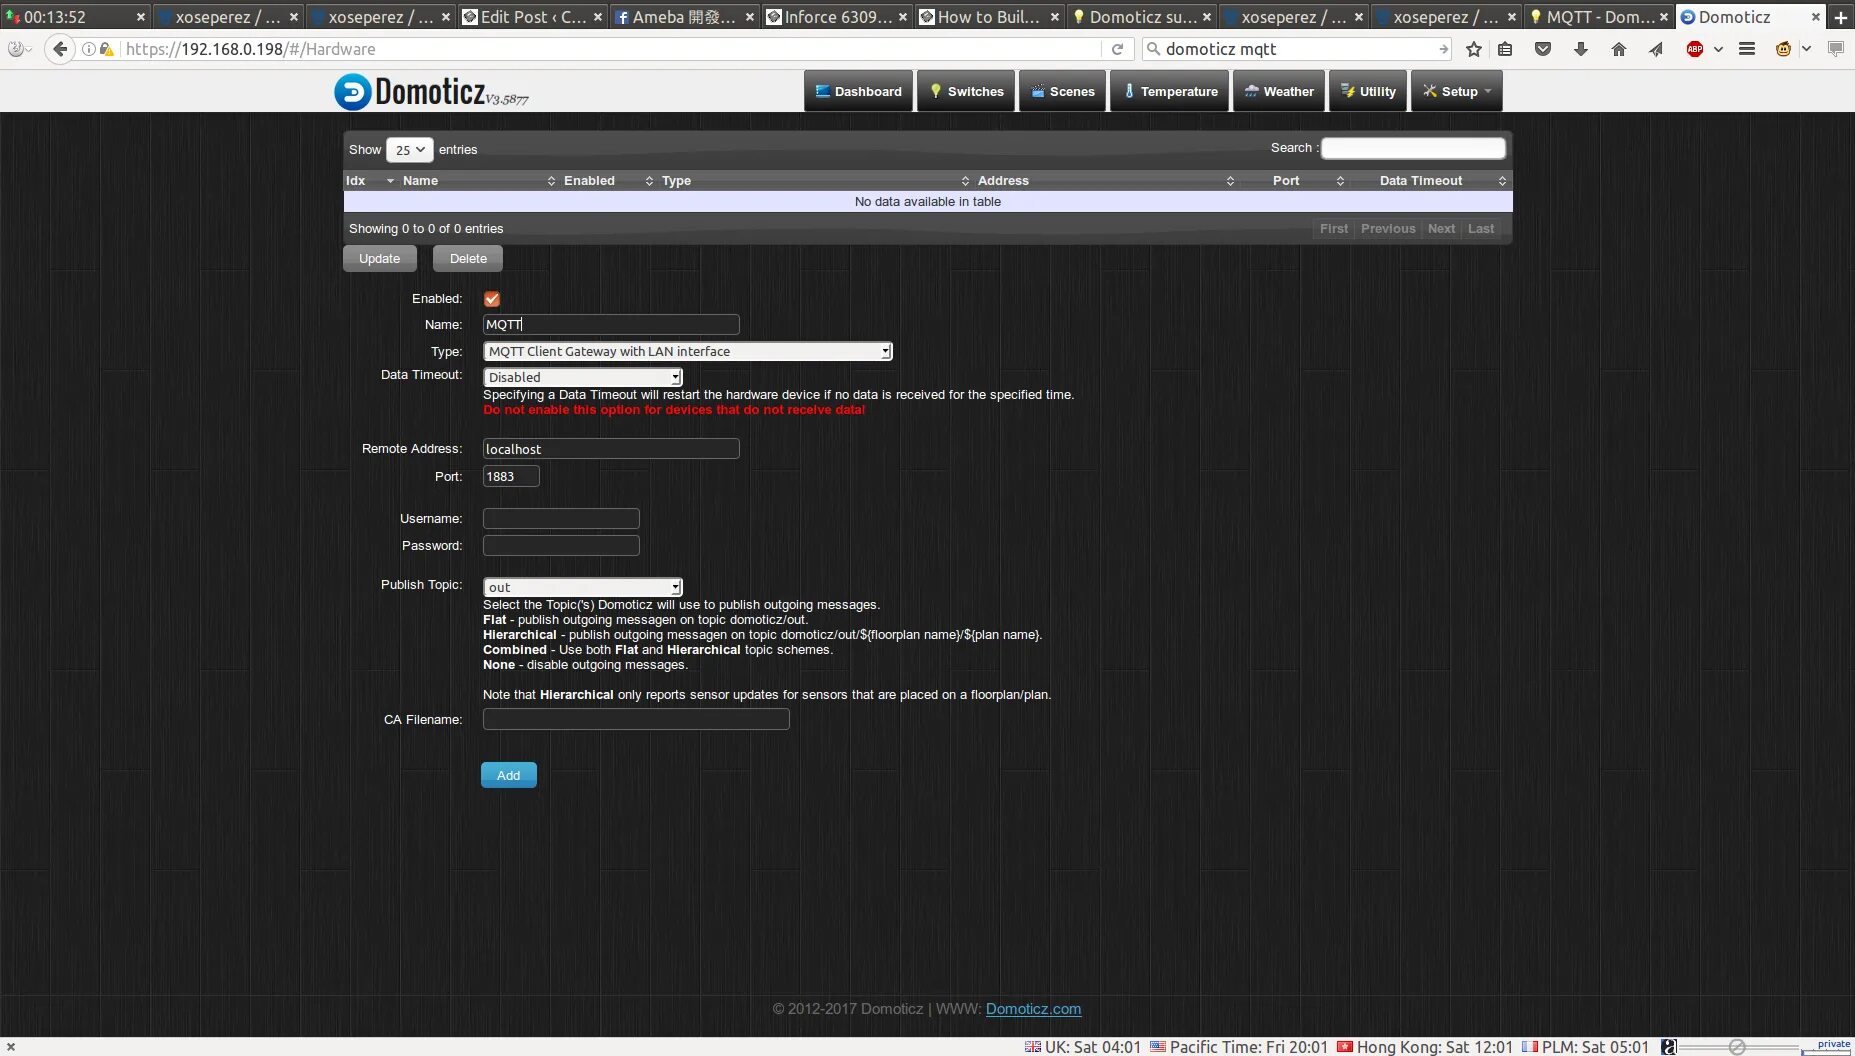Open the browser hamburger menu
Viewport: 1855px width, 1056px height.
pyautogui.click(x=1747, y=49)
